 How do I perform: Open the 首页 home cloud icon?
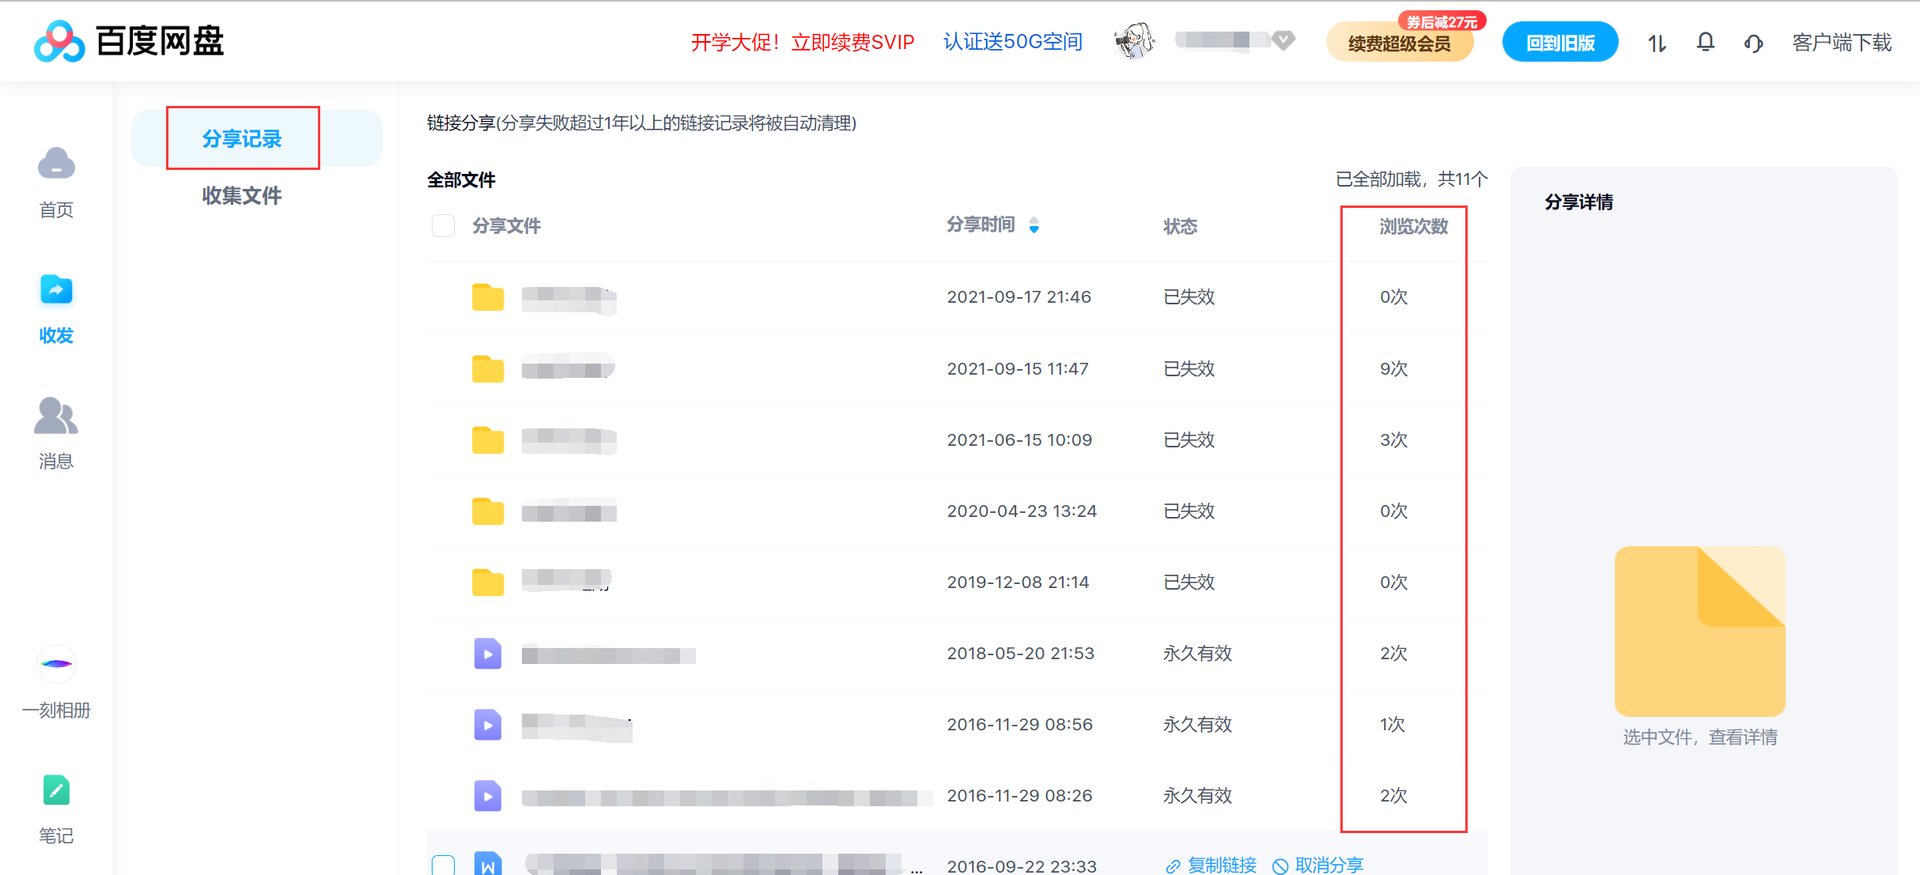pyautogui.click(x=56, y=163)
